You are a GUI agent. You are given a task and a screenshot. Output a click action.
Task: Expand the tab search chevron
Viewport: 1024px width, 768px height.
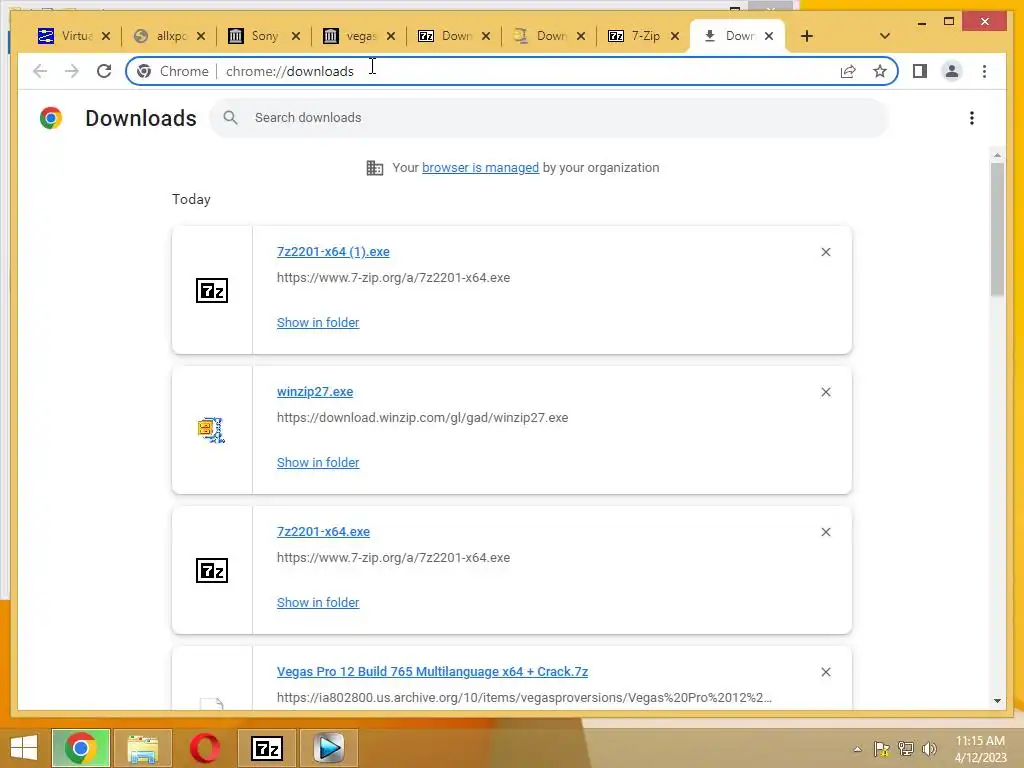pyautogui.click(x=884, y=36)
